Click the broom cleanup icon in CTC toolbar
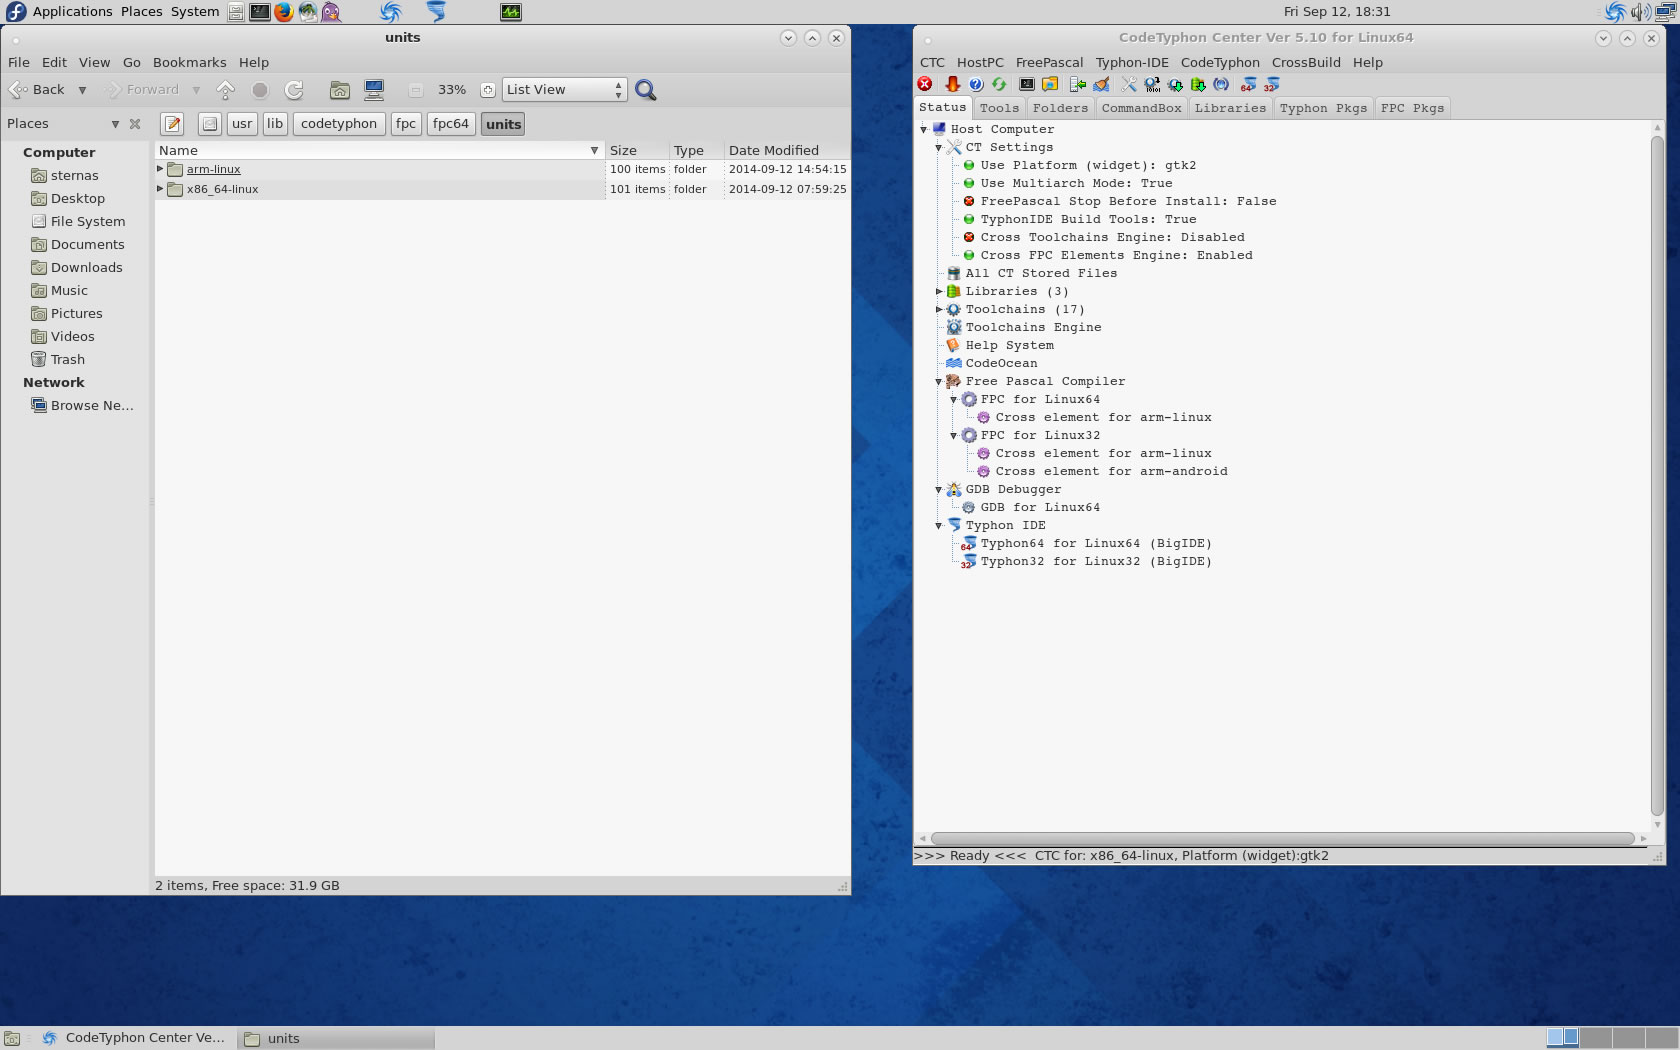Image resolution: width=1680 pixels, height=1050 pixels. click(1101, 85)
